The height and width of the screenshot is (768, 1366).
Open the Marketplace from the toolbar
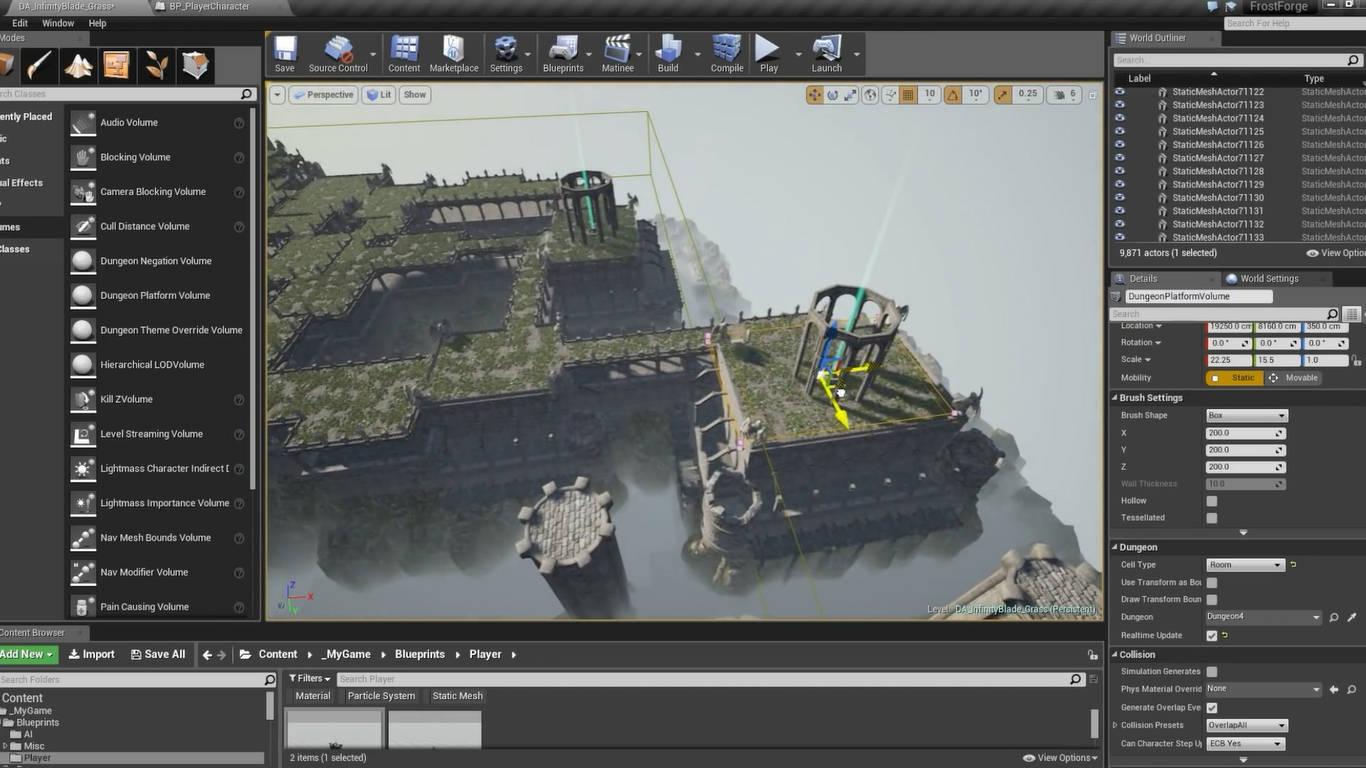click(454, 54)
